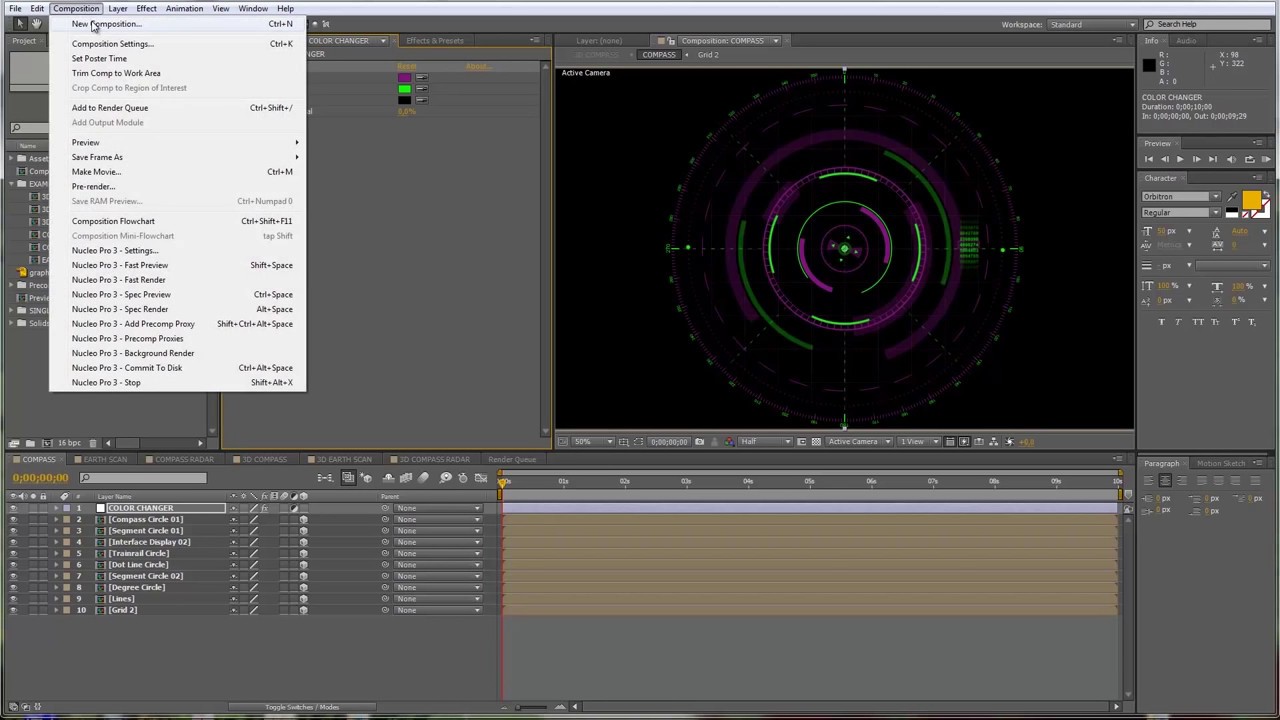The width and height of the screenshot is (1280, 720).
Task: Switch to the EARTH SCAN timeline tab
Action: pos(105,460)
